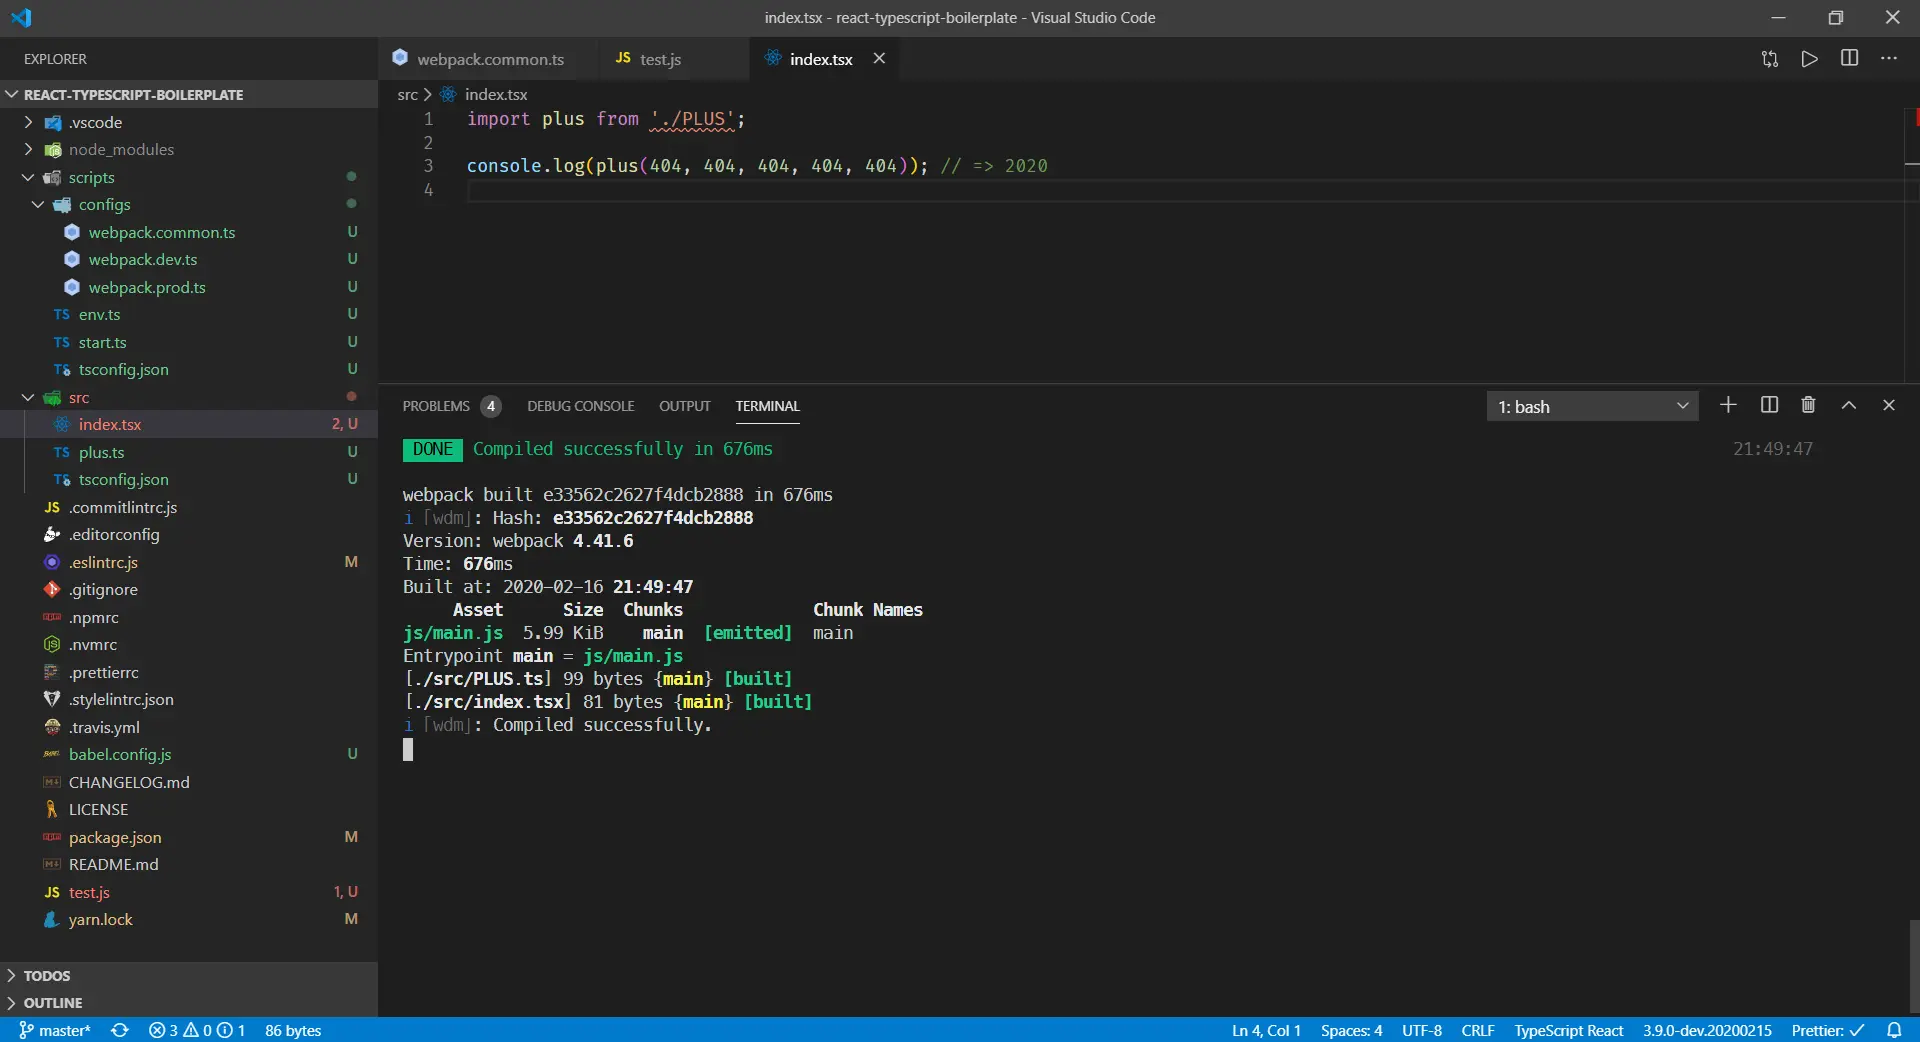1920x1042 pixels.
Task: Expand the .vscode folder
Action: click(x=189, y=122)
